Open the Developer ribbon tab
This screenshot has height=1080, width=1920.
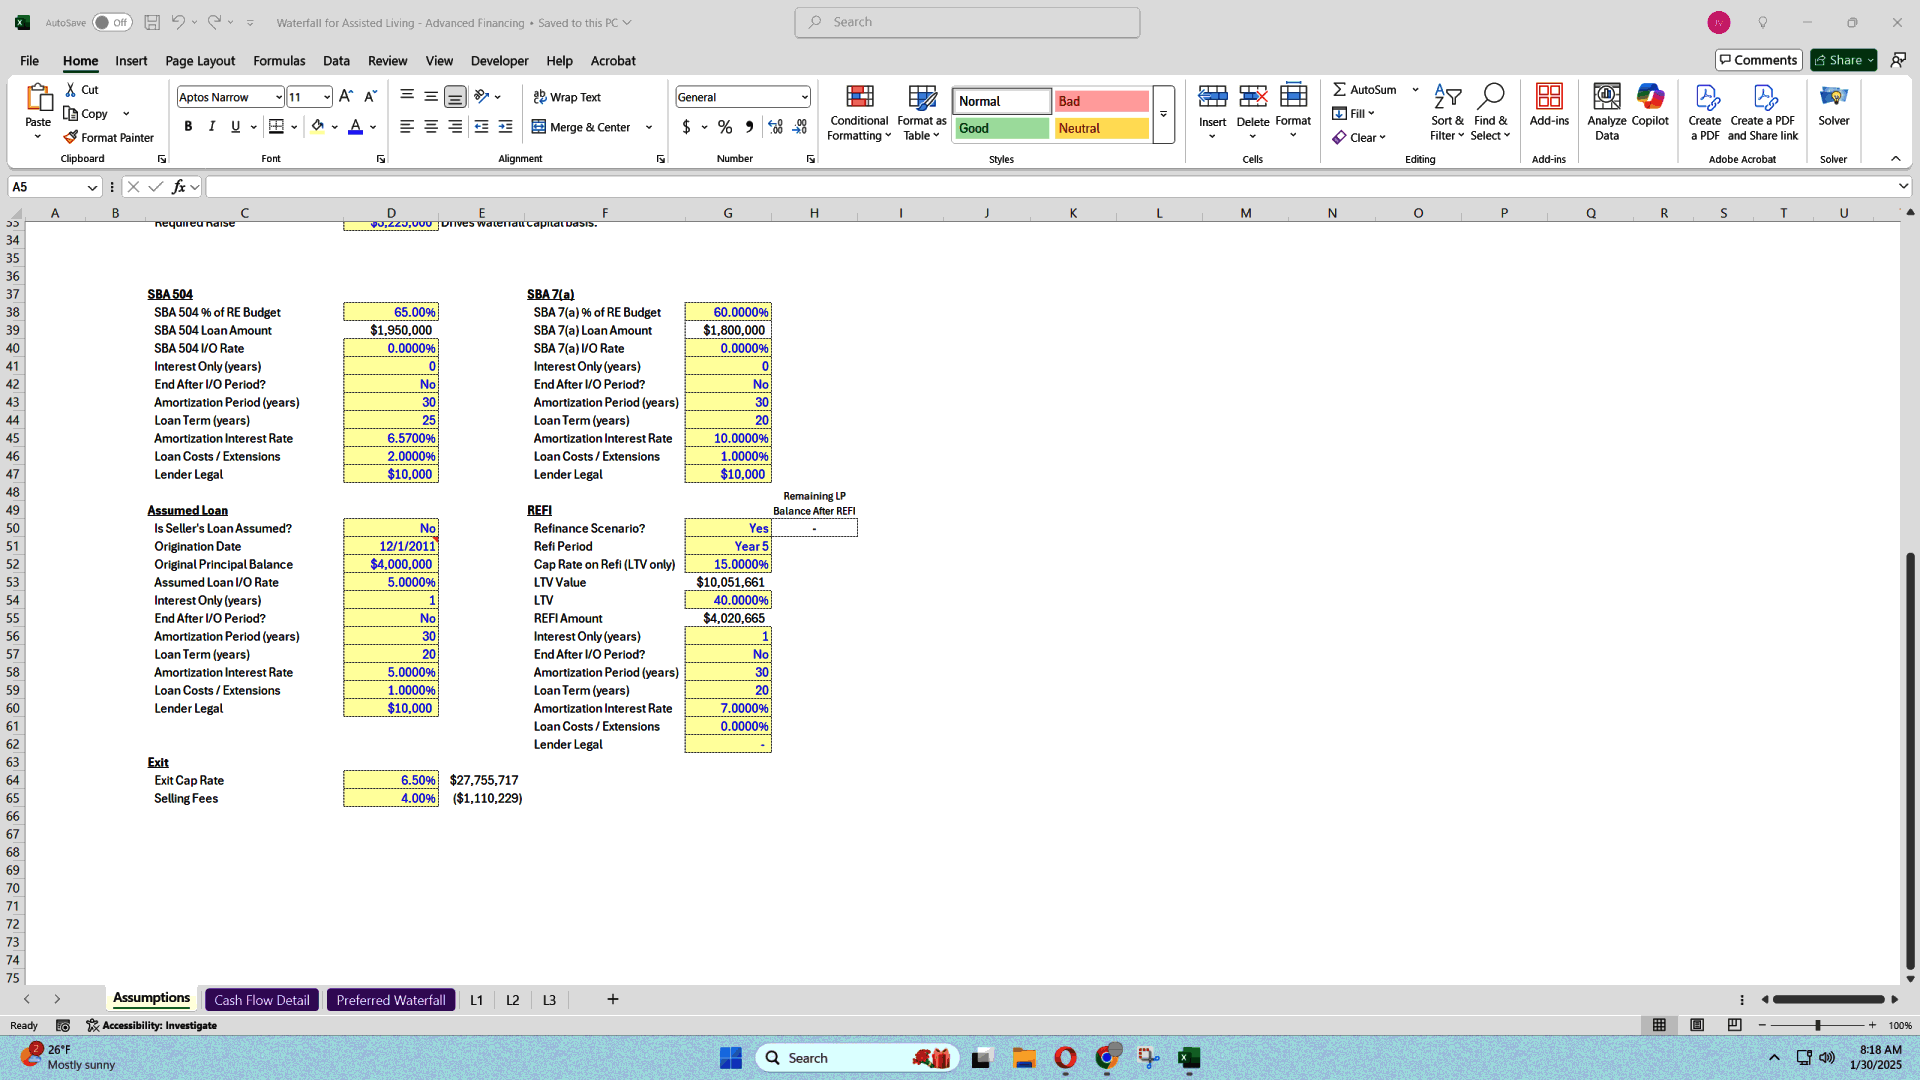tap(498, 61)
